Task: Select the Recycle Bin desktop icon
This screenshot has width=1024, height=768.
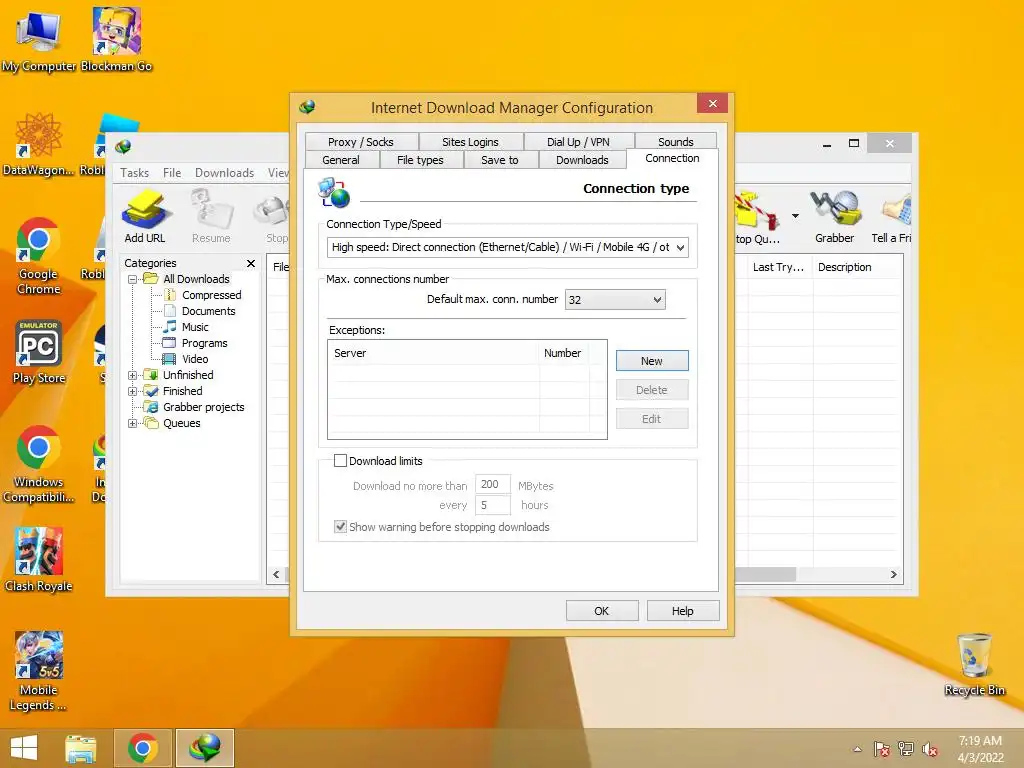Action: tap(974, 665)
